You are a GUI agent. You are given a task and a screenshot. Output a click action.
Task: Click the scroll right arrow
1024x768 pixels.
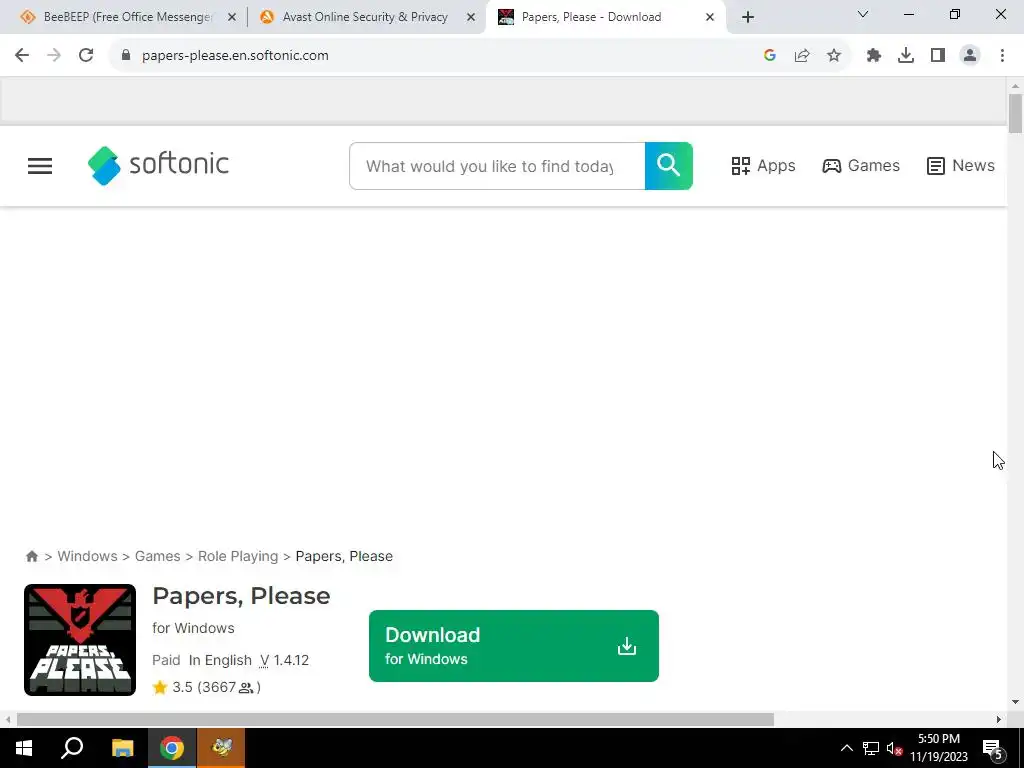(x=999, y=720)
